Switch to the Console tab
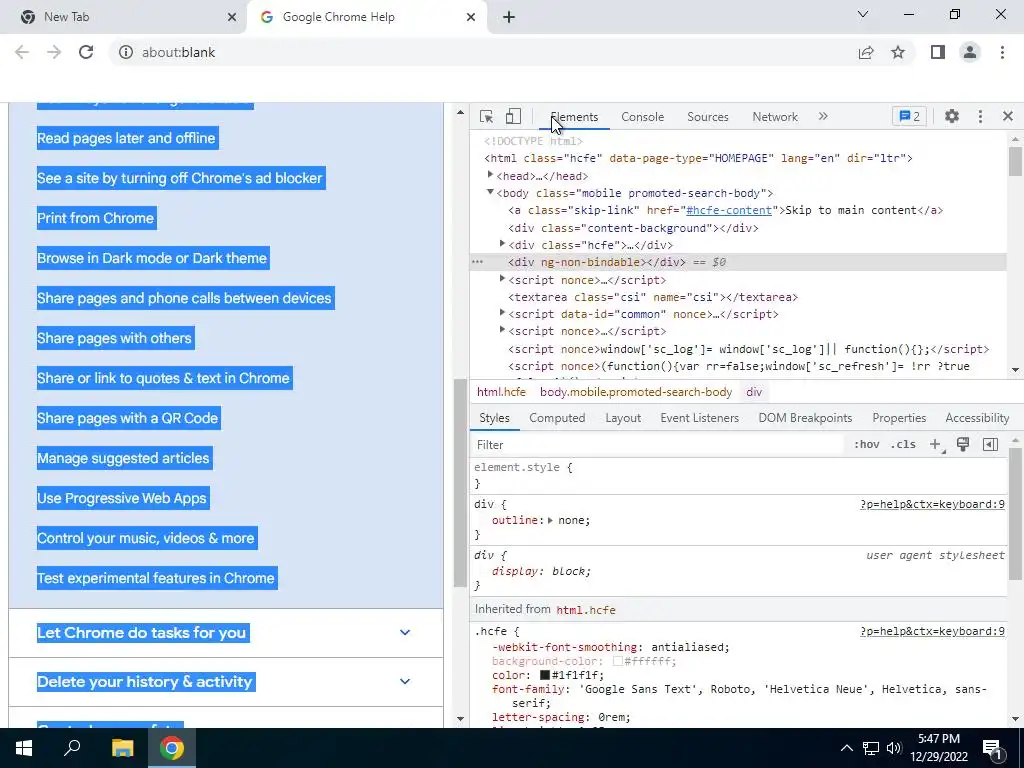The width and height of the screenshot is (1024, 768). [642, 116]
